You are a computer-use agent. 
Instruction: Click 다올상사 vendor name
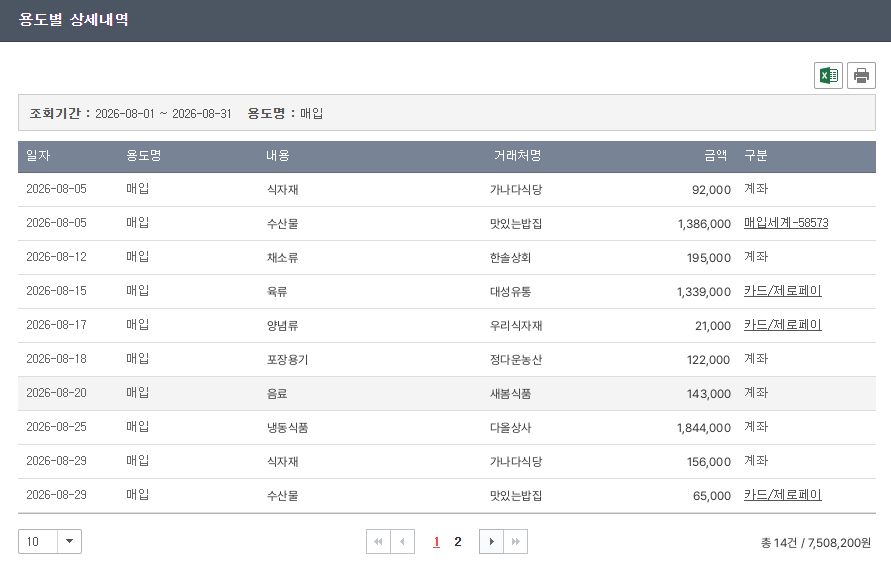click(510, 428)
